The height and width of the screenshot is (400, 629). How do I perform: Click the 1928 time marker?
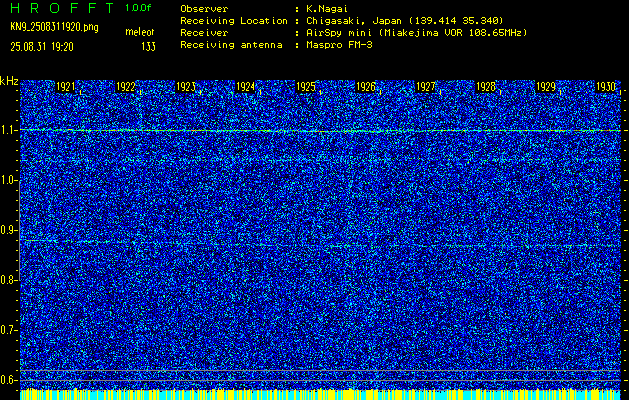click(x=486, y=87)
